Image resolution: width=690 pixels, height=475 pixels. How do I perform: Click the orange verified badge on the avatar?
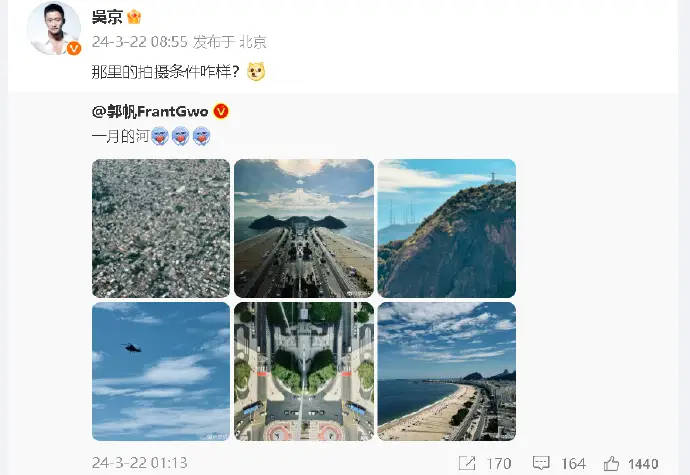coord(73,48)
